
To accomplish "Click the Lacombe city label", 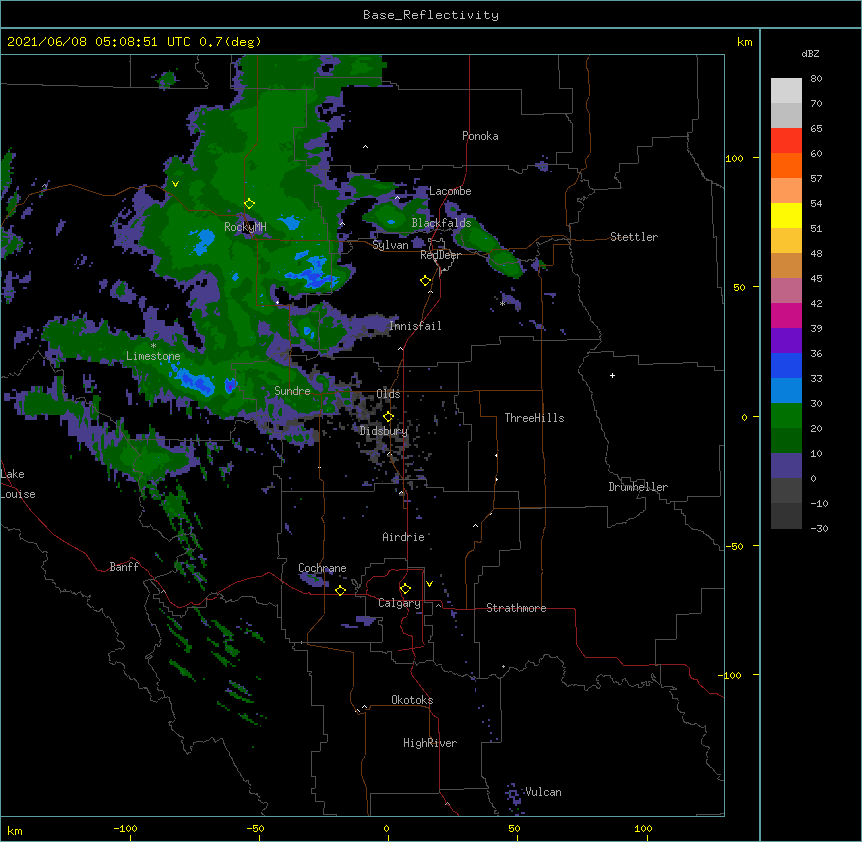I will 450,191.
